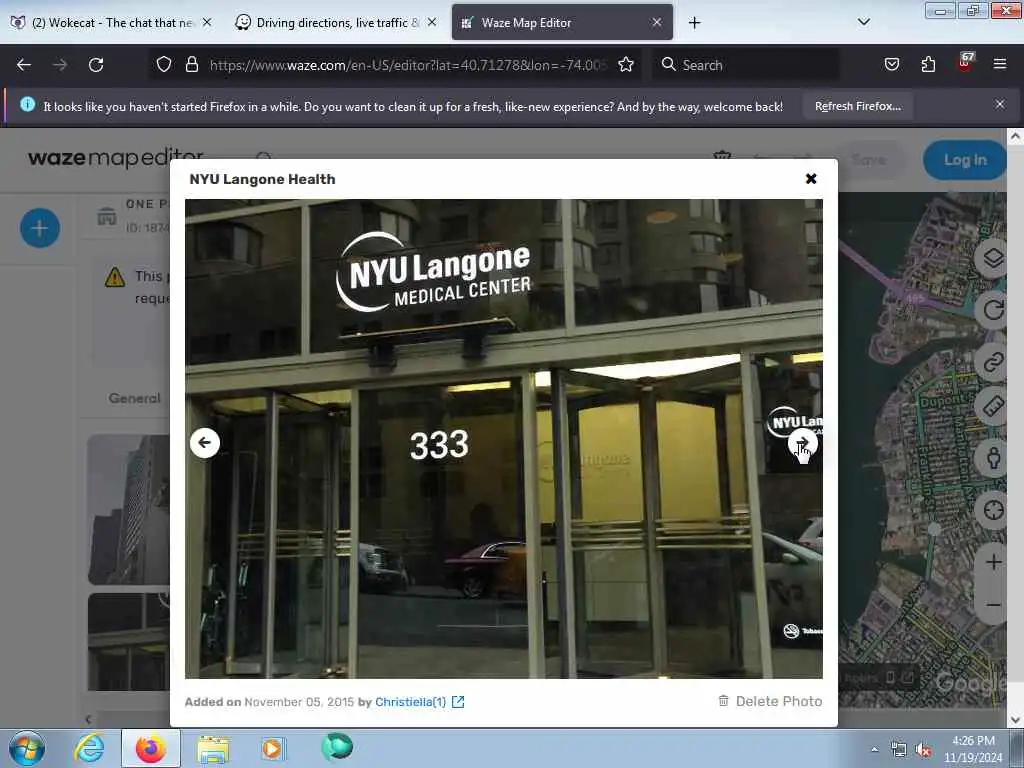Reload the current page
Viewport: 1024px width, 768px height.
96,65
